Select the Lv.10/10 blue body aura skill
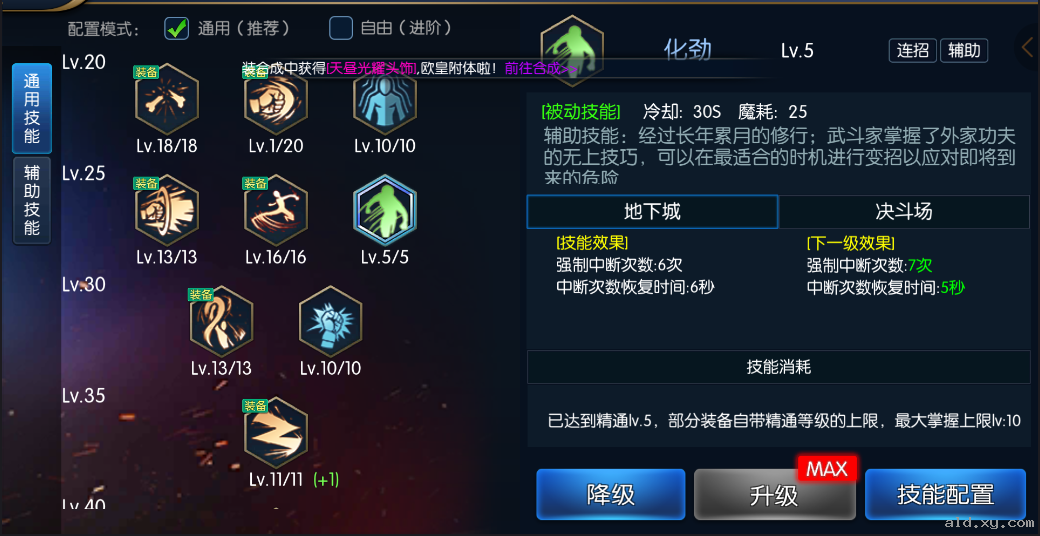This screenshot has height=536, width=1040. point(385,100)
